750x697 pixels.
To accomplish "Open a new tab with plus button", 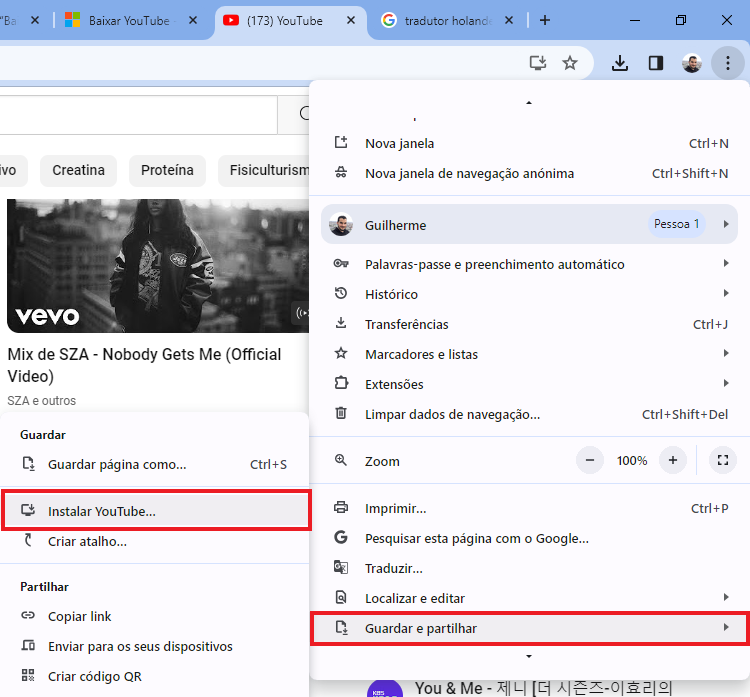I will pyautogui.click(x=545, y=20).
